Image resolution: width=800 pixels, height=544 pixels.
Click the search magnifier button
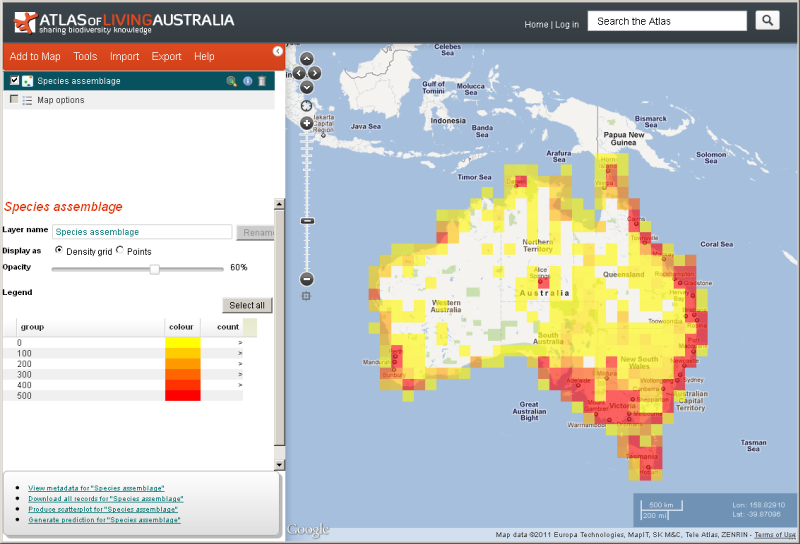767,21
